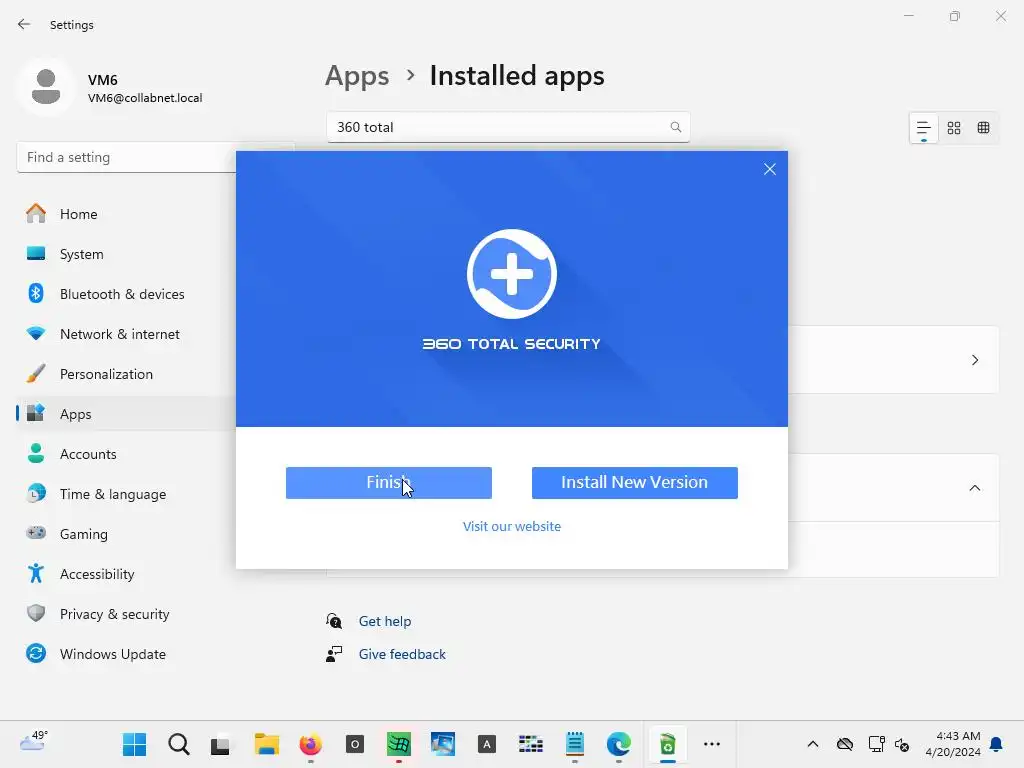Open the colored-grid taskbar app
Screen dimensions: 1024x768
tap(531, 744)
